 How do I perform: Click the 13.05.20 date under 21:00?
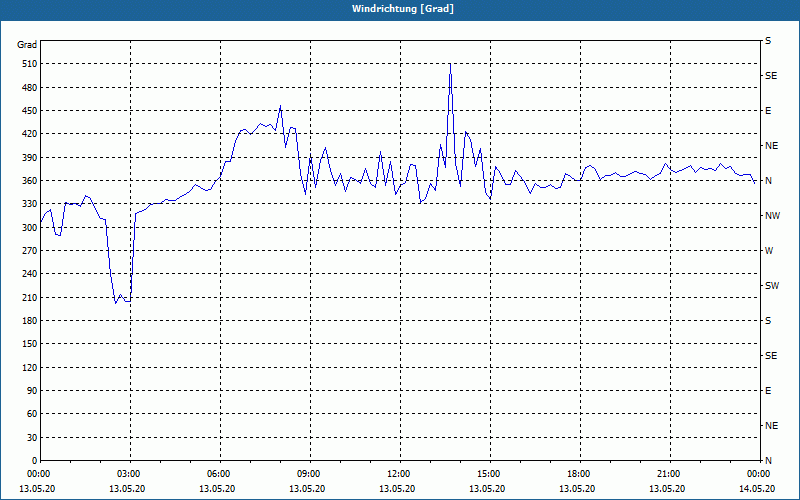pyautogui.click(x=667, y=489)
